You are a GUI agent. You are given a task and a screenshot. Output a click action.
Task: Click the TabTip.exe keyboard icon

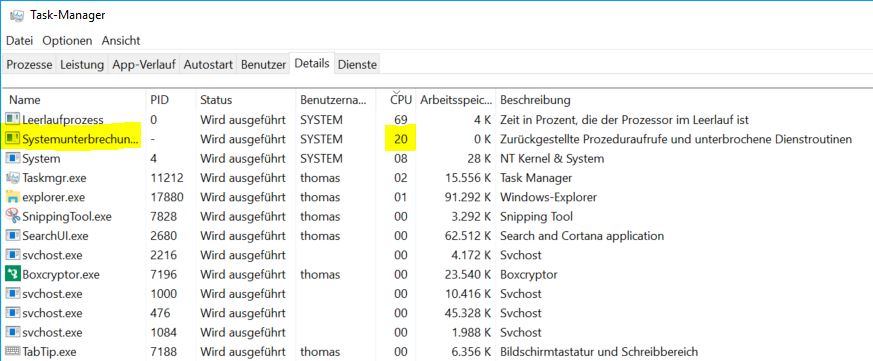point(12,352)
